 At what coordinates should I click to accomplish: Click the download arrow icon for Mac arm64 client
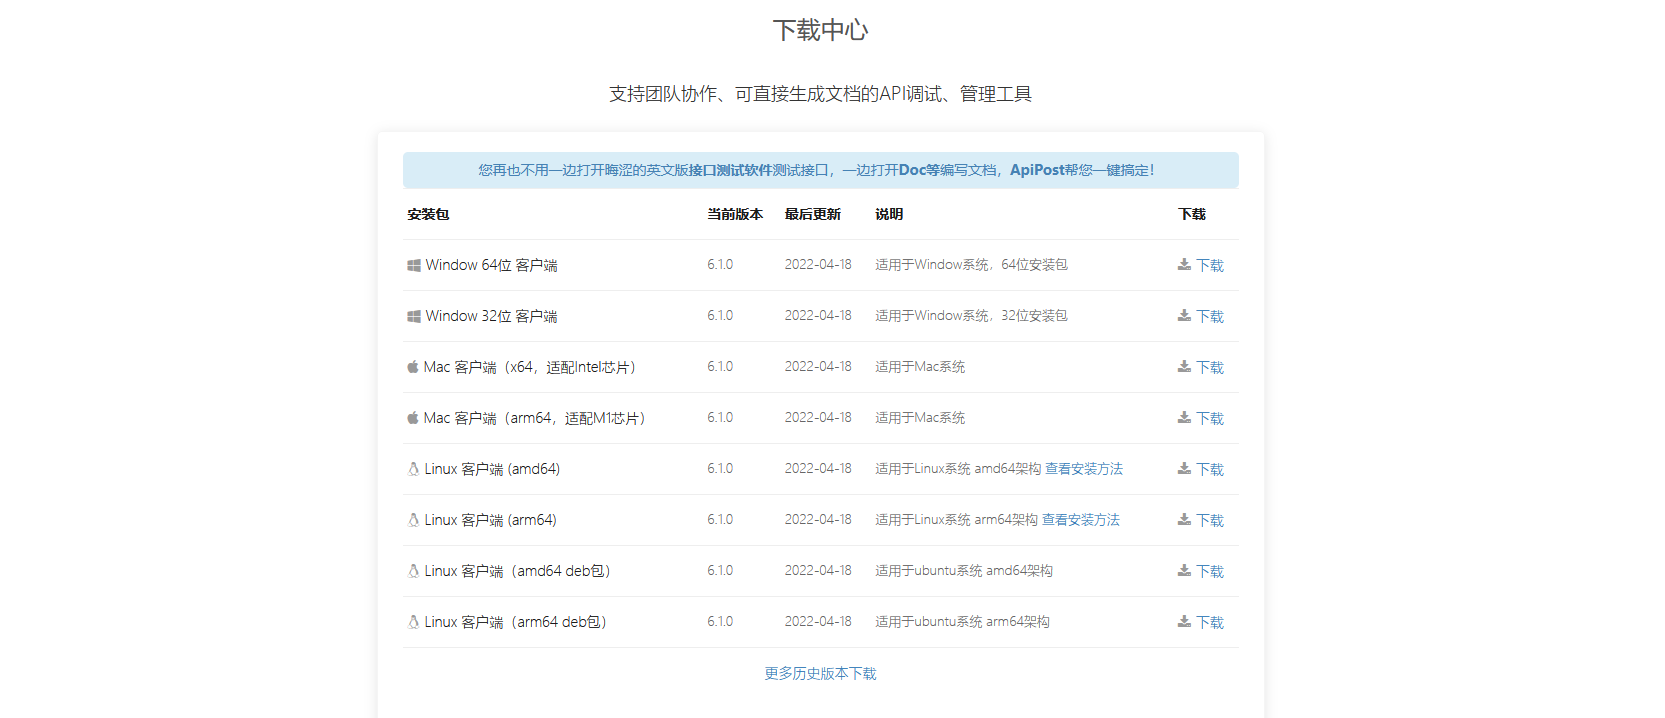[x=1184, y=418]
